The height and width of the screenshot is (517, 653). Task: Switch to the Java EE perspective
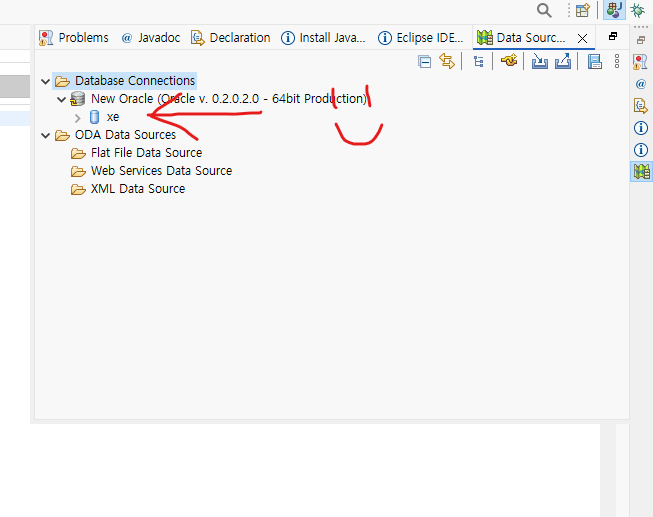click(614, 10)
